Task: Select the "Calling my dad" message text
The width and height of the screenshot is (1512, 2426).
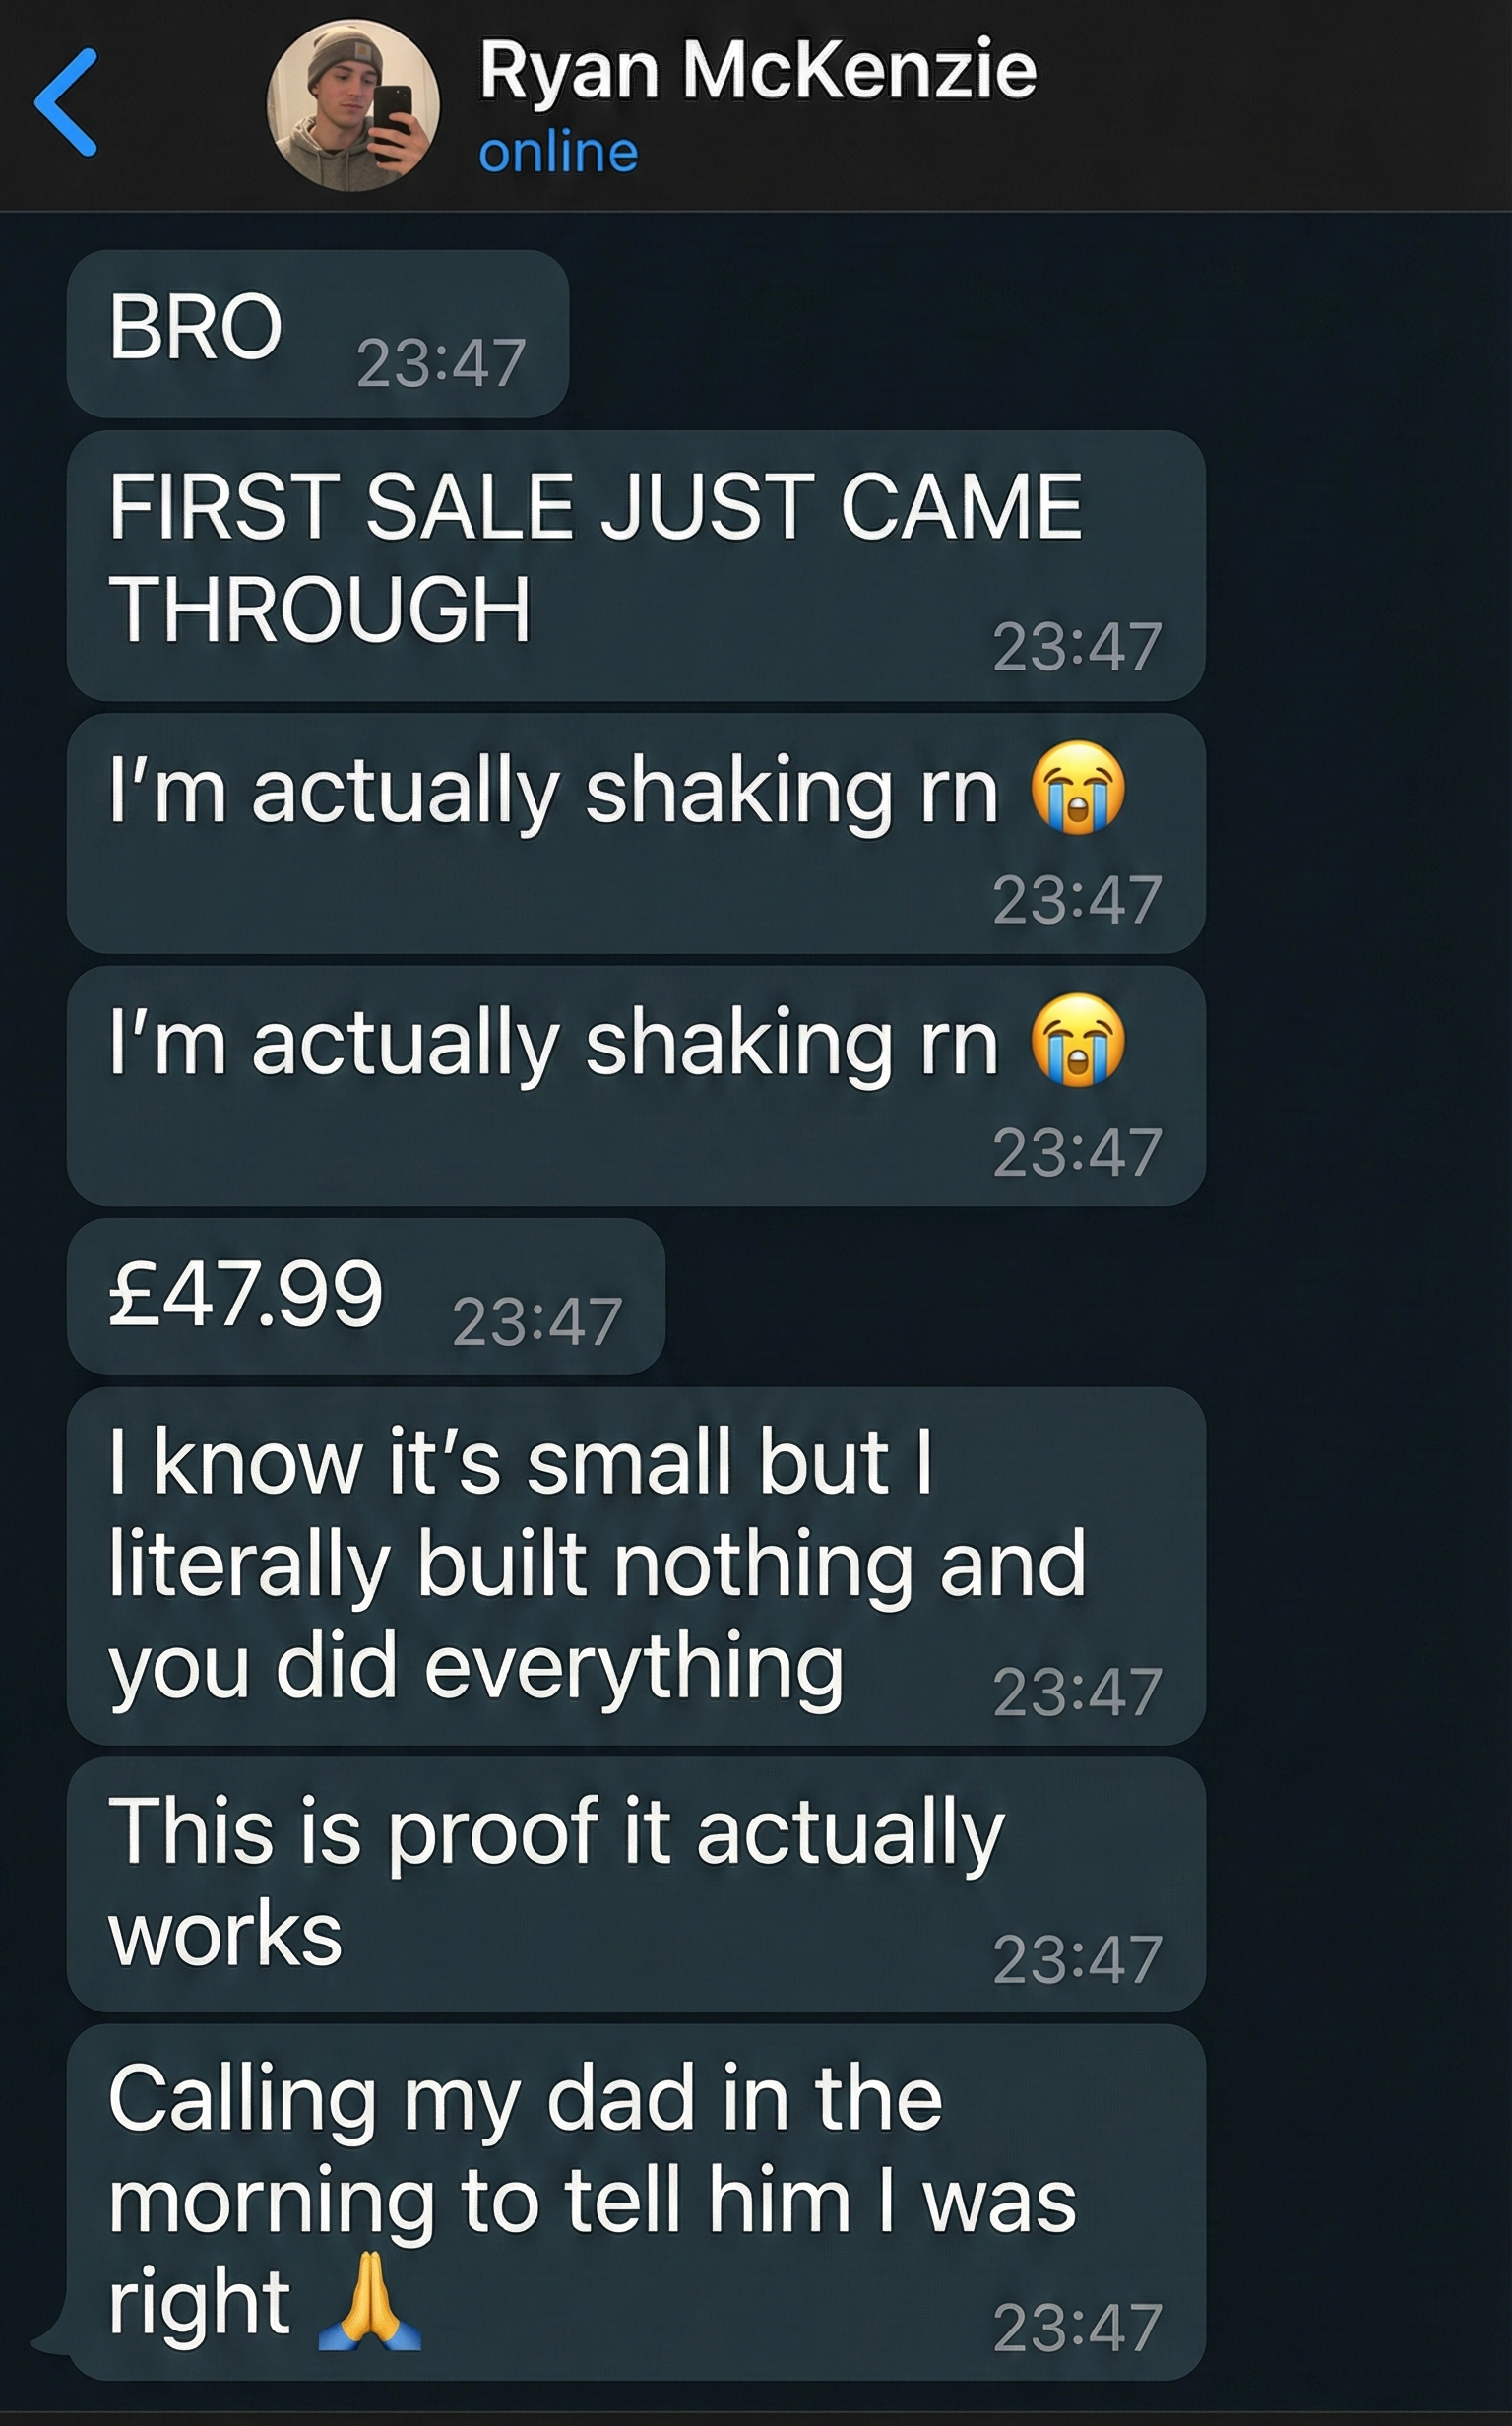Action: click(592, 2197)
